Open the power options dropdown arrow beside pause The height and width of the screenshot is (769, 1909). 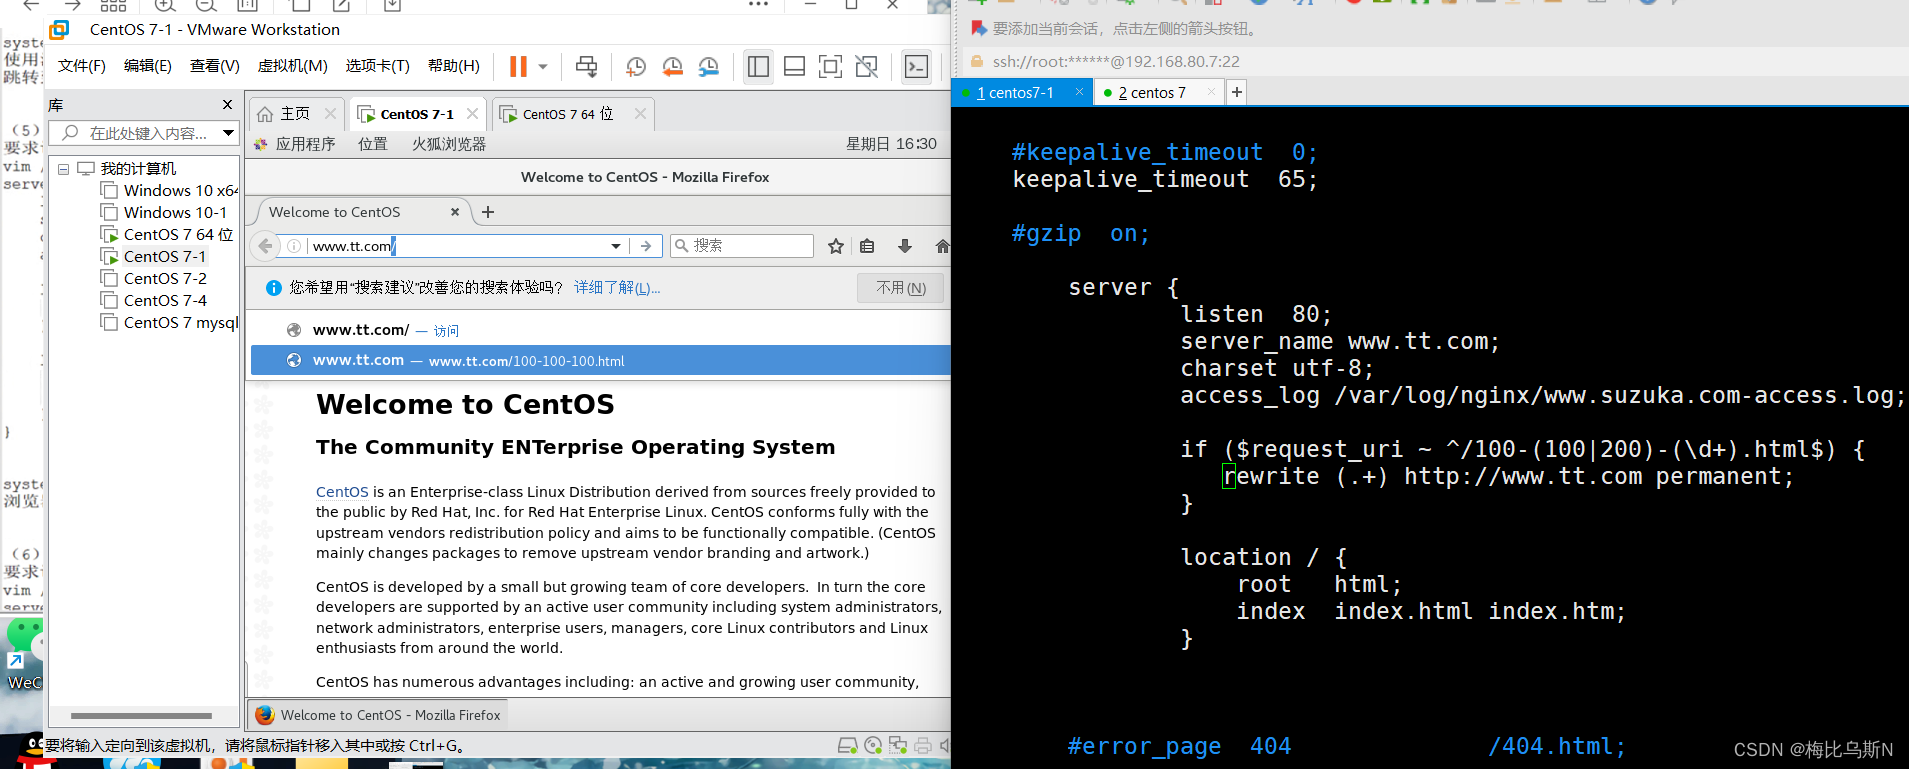tap(543, 67)
